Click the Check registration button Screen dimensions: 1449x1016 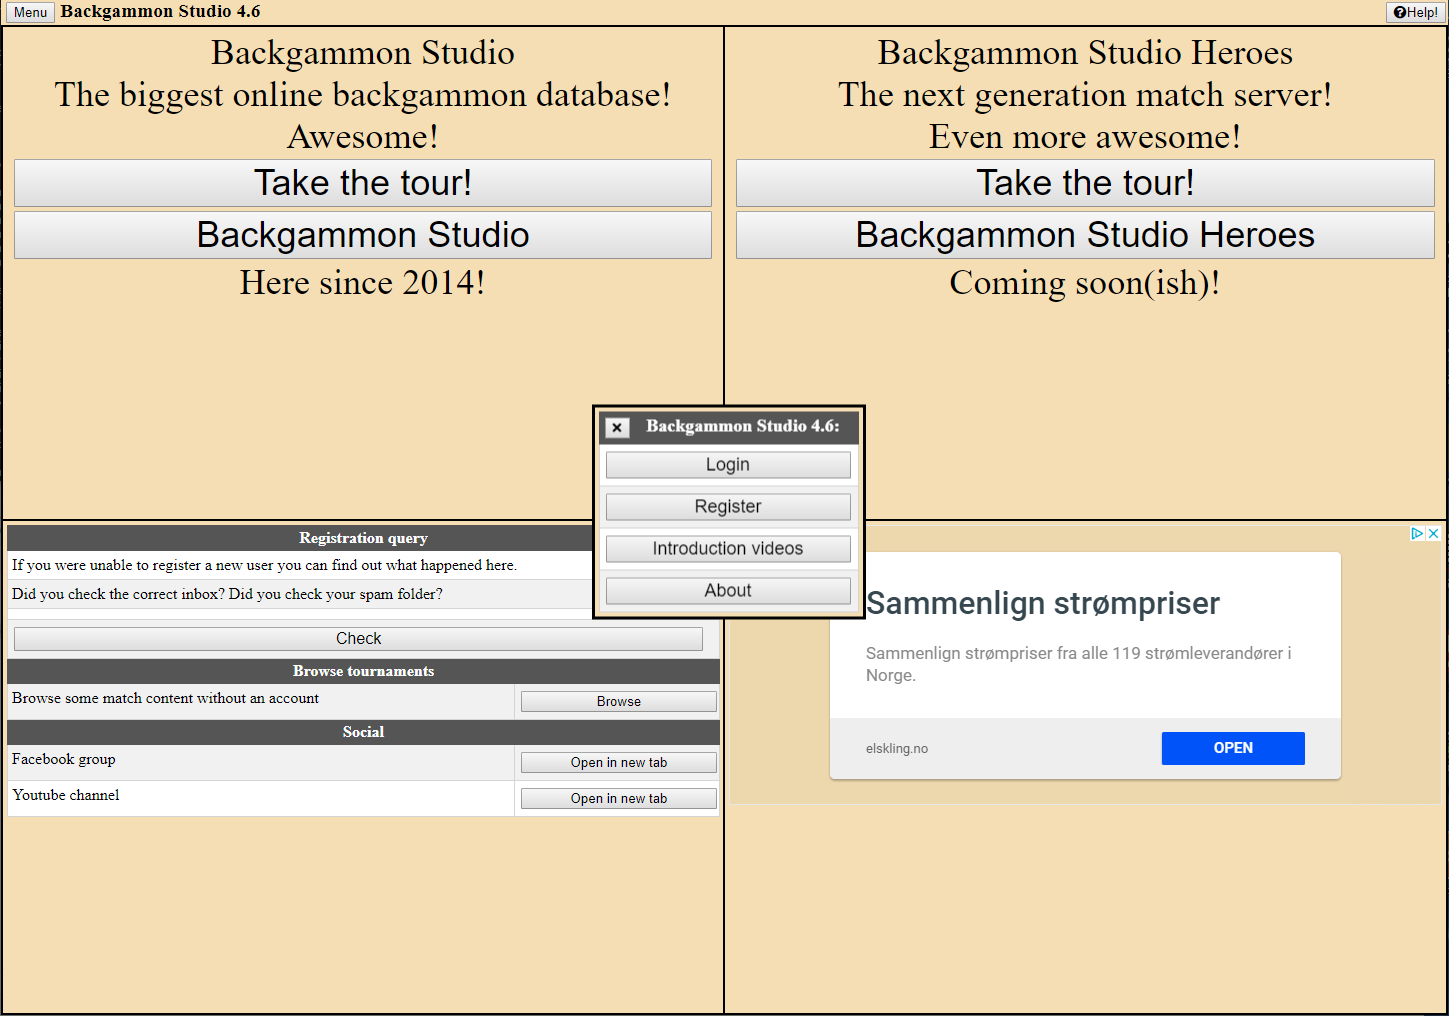click(358, 639)
